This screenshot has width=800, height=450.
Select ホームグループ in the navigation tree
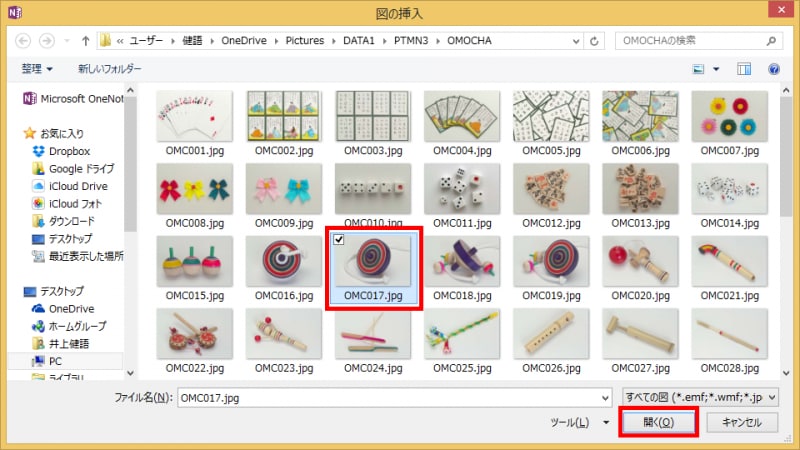coord(69,327)
